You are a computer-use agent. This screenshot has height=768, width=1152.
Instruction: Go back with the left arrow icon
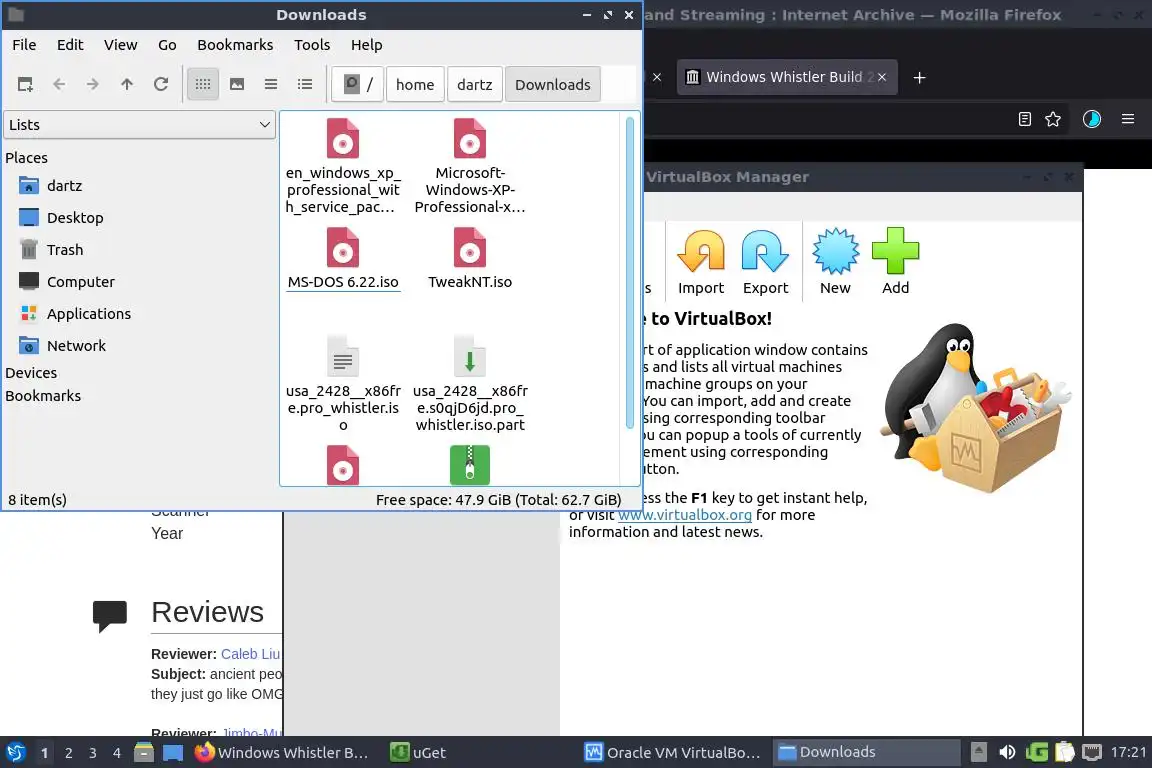(60, 85)
